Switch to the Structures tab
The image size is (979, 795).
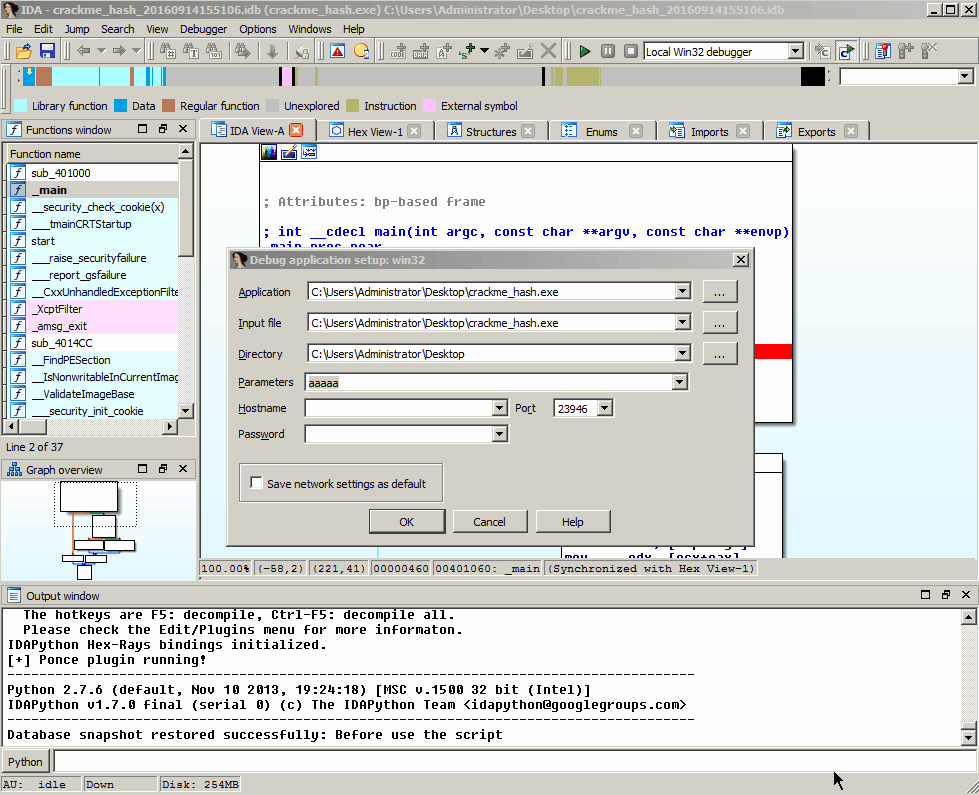[x=491, y=131]
